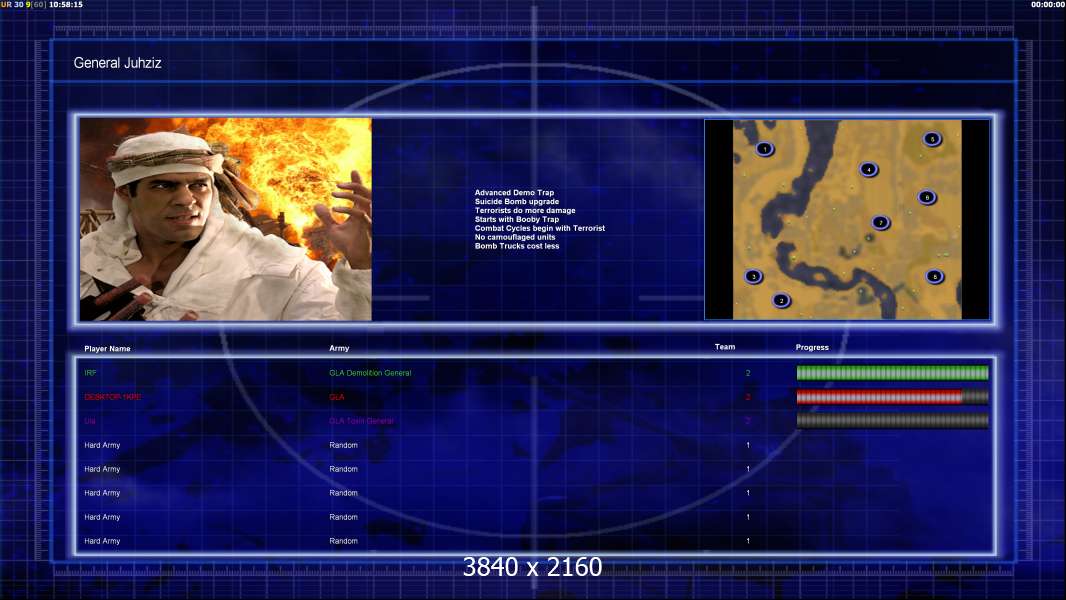Click the 00:00:00 timer in the corner

point(1048,4)
